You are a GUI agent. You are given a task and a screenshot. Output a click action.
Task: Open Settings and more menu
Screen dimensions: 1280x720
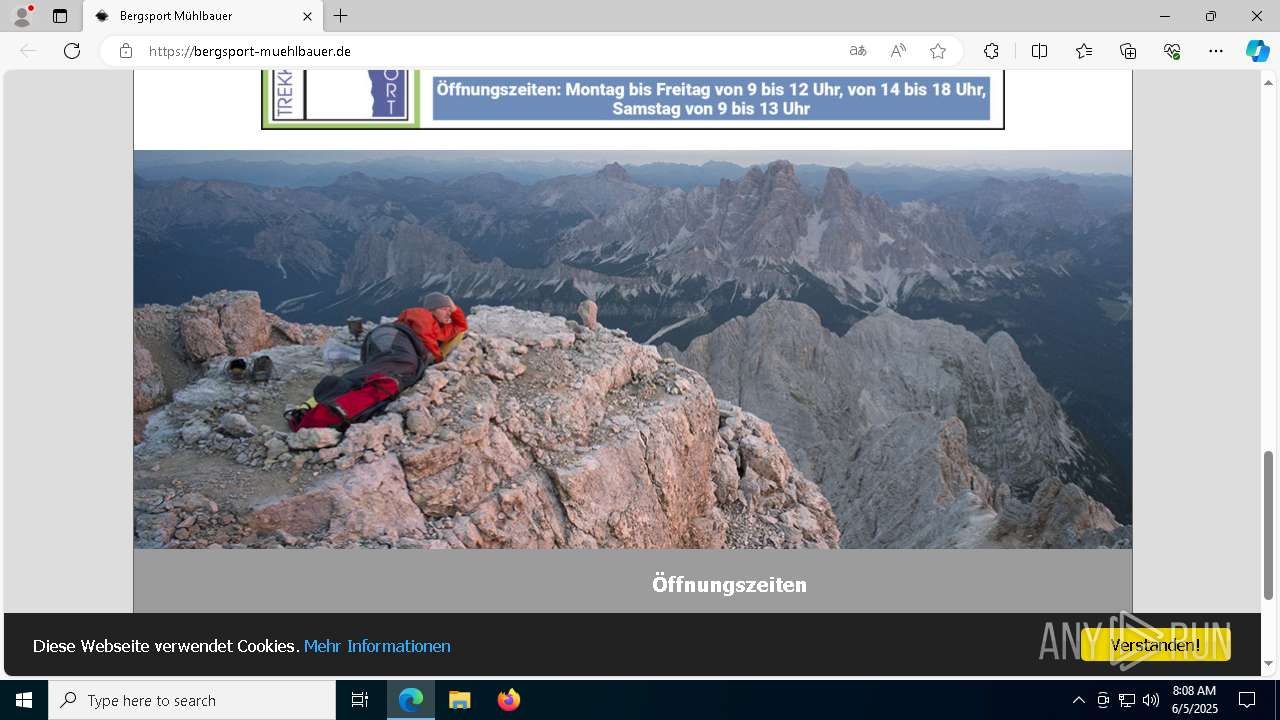[x=1216, y=51]
